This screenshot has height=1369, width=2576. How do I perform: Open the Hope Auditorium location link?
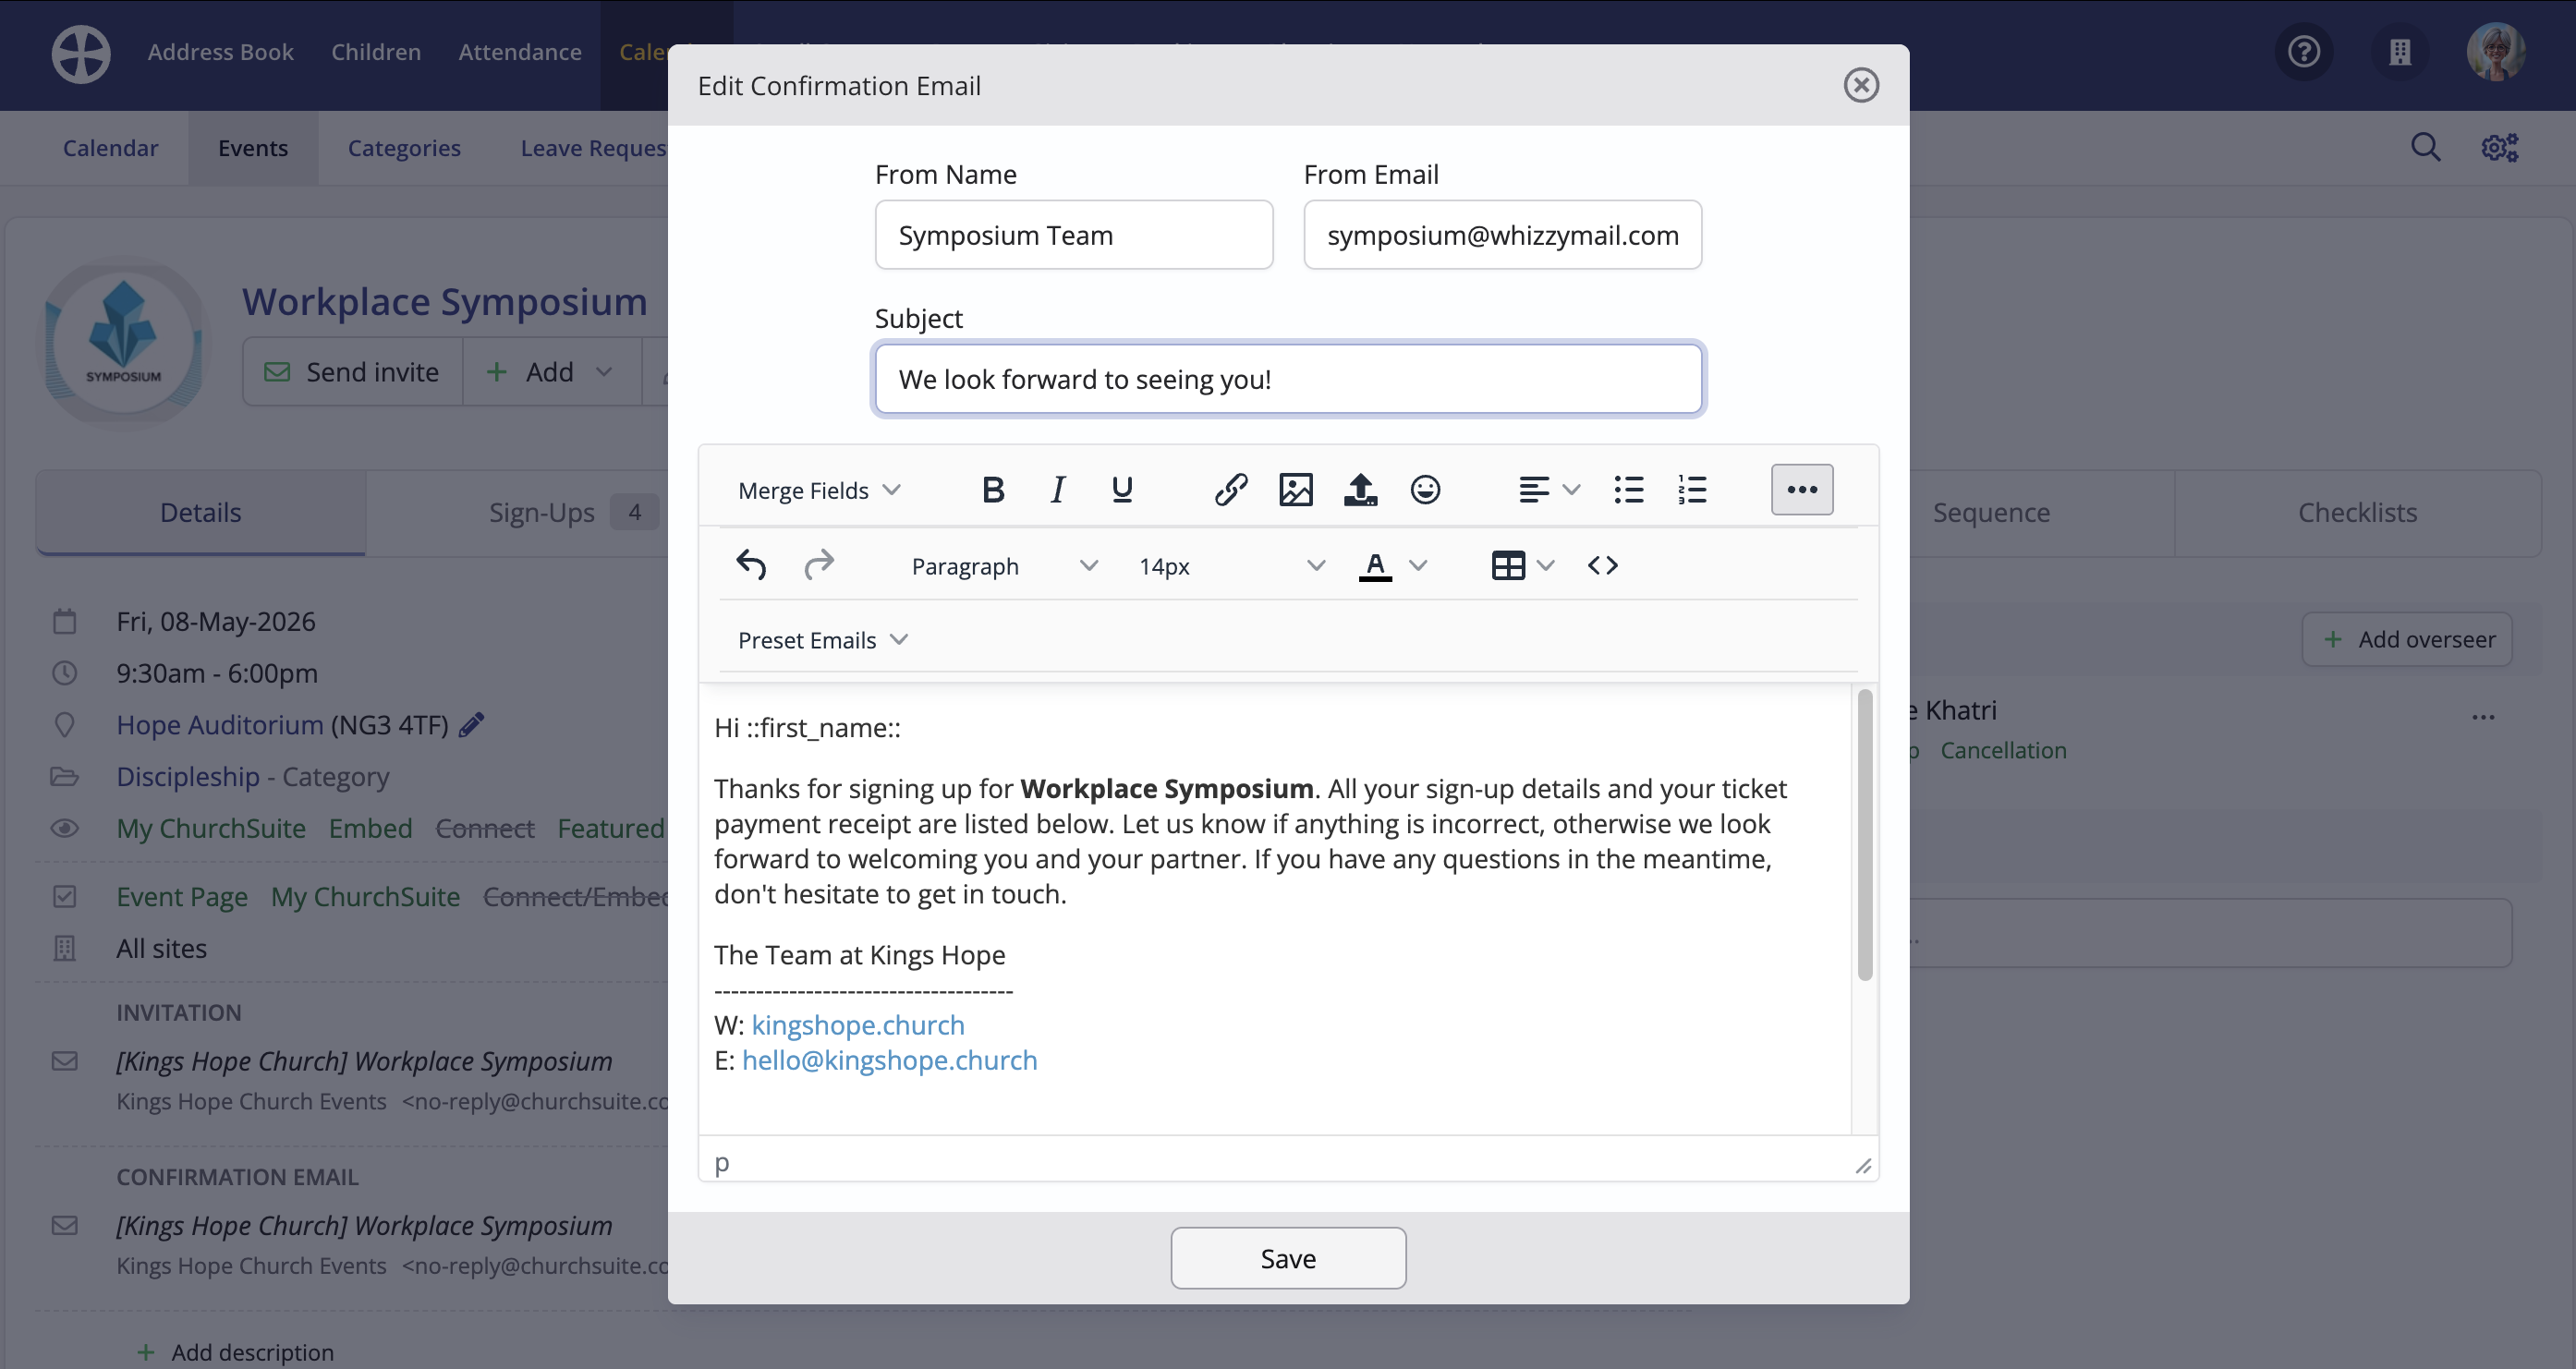(x=220, y=725)
